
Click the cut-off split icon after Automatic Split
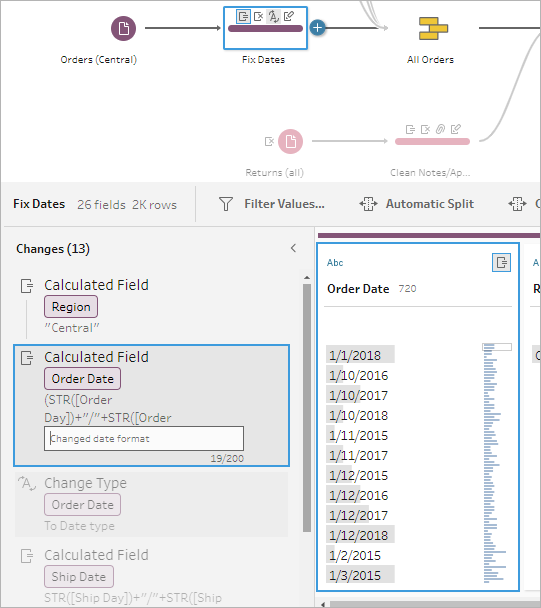pos(517,204)
